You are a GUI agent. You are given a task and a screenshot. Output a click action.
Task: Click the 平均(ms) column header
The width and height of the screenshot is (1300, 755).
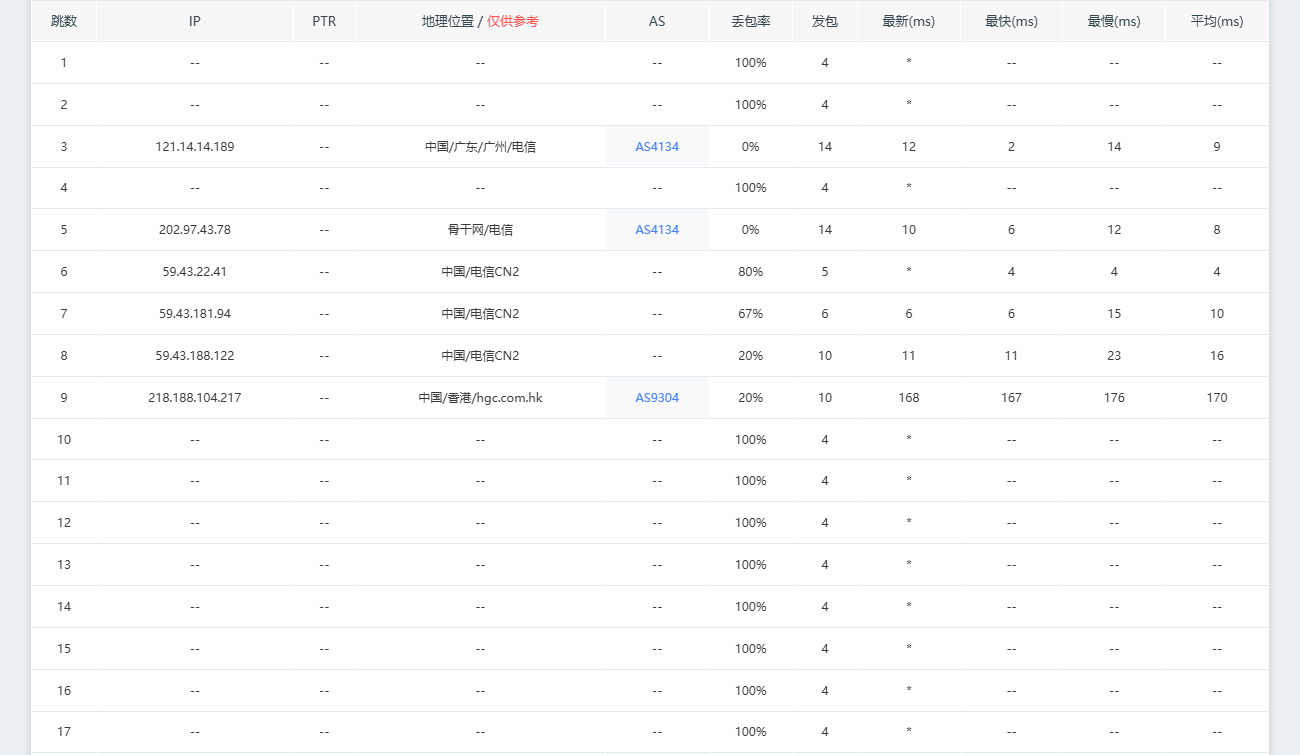click(1217, 21)
